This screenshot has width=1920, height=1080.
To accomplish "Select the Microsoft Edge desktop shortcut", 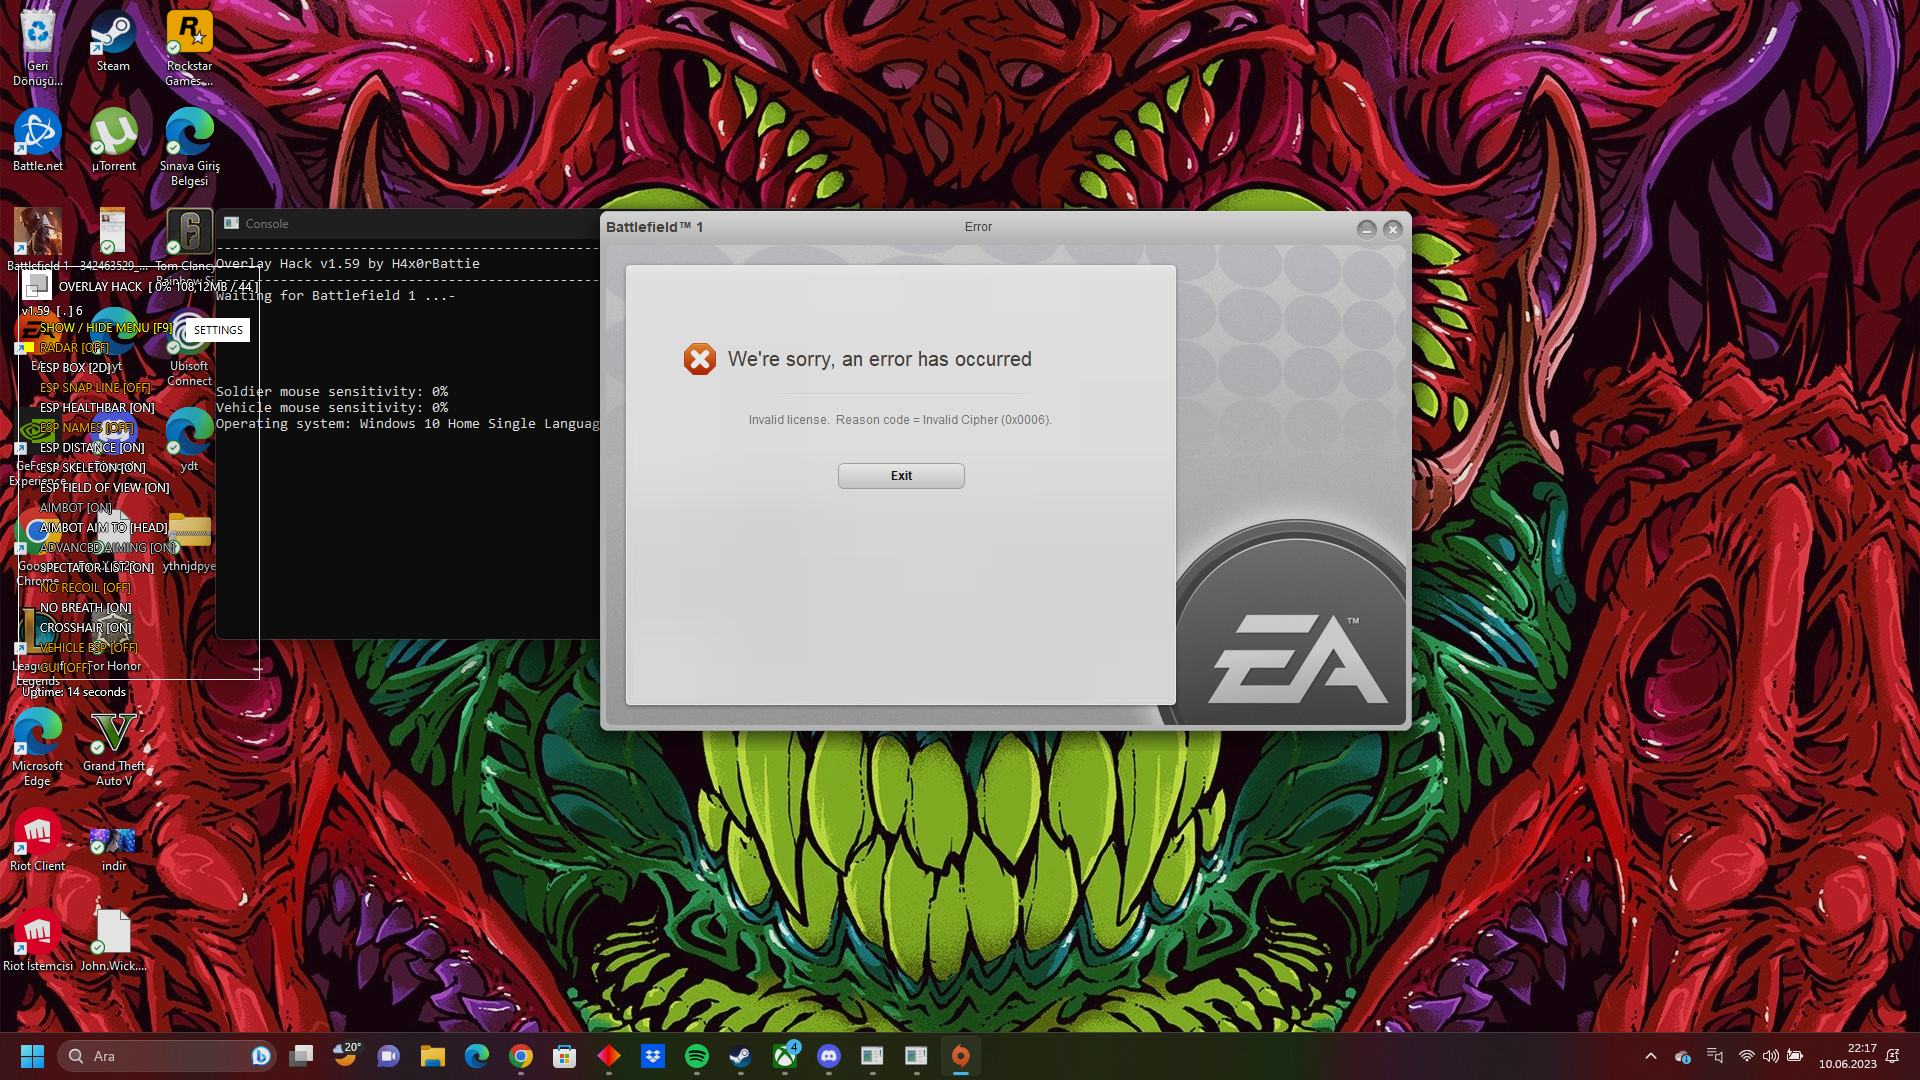I will pyautogui.click(x=37, y=748).
